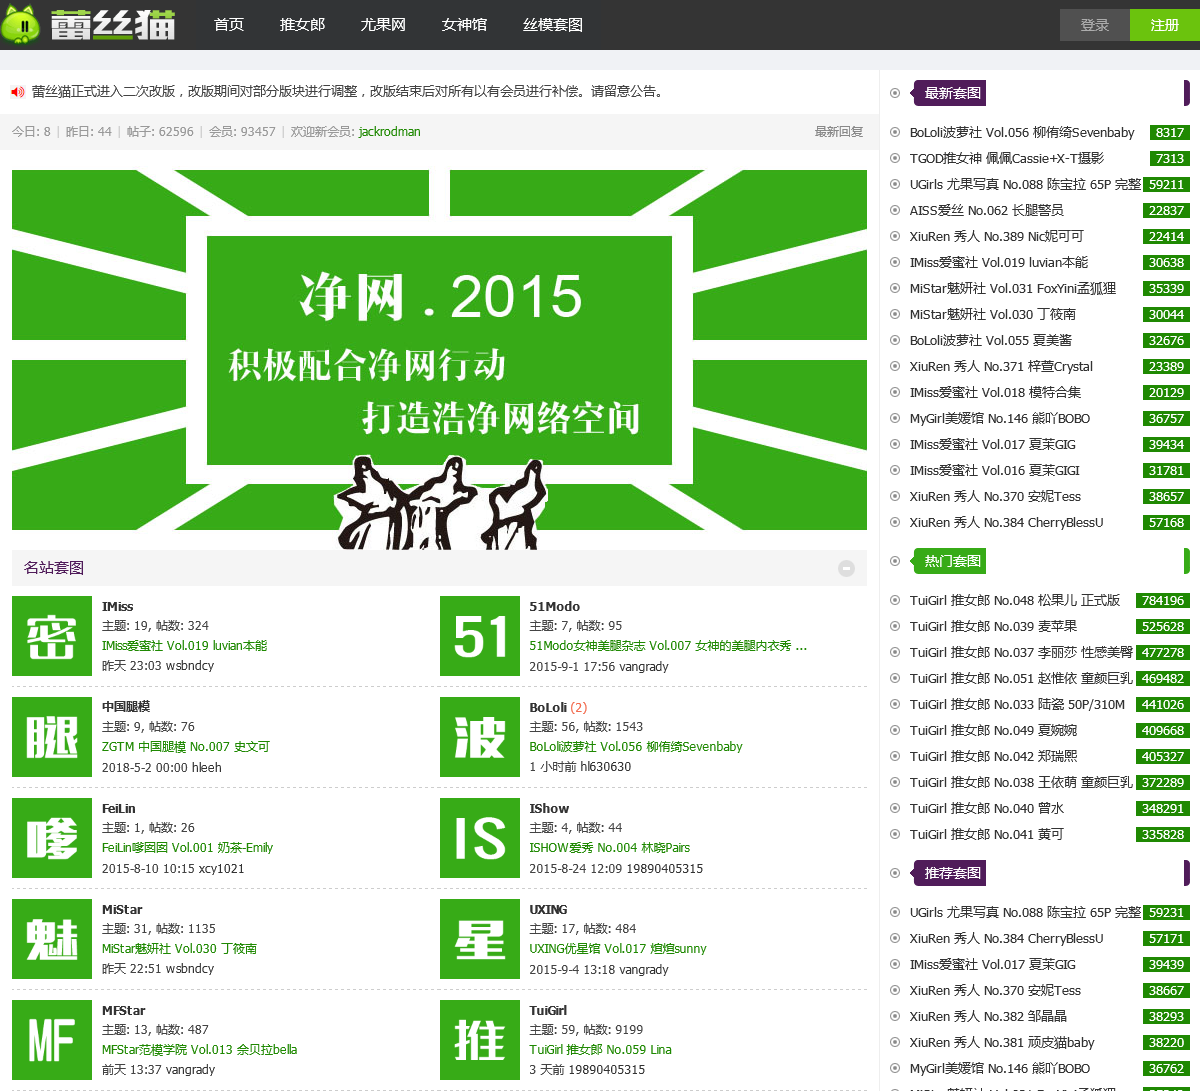Open MFStar范模学院 Vol.013 余贝拉bella post
Viewport: 1200px width, 1091px height.
(199, 1050)
